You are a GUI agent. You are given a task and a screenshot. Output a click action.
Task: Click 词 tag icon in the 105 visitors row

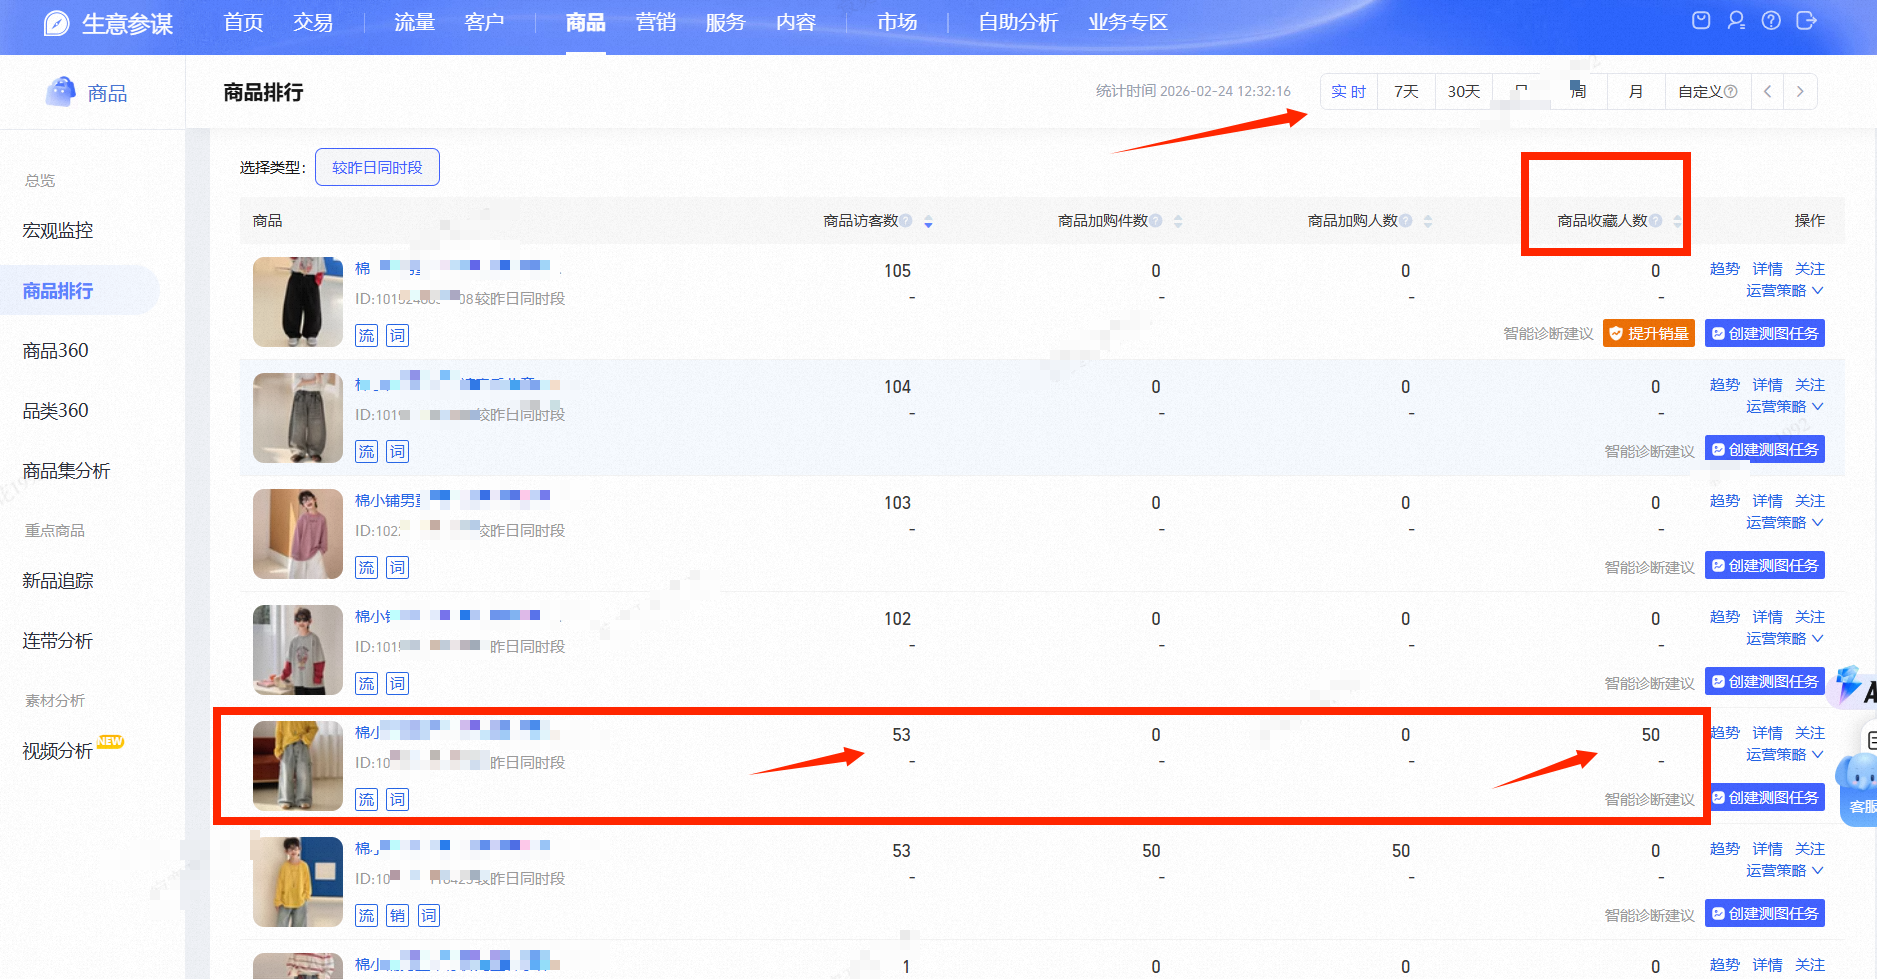[398, 335]
